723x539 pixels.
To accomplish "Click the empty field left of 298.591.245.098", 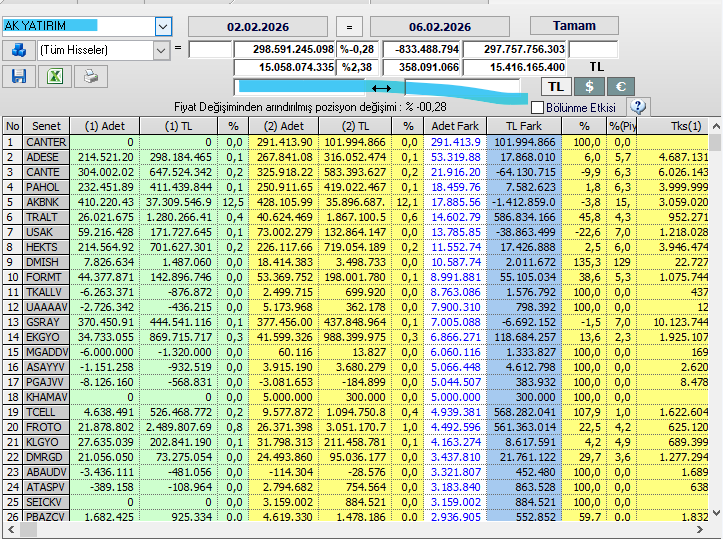I will pos(210,49).
